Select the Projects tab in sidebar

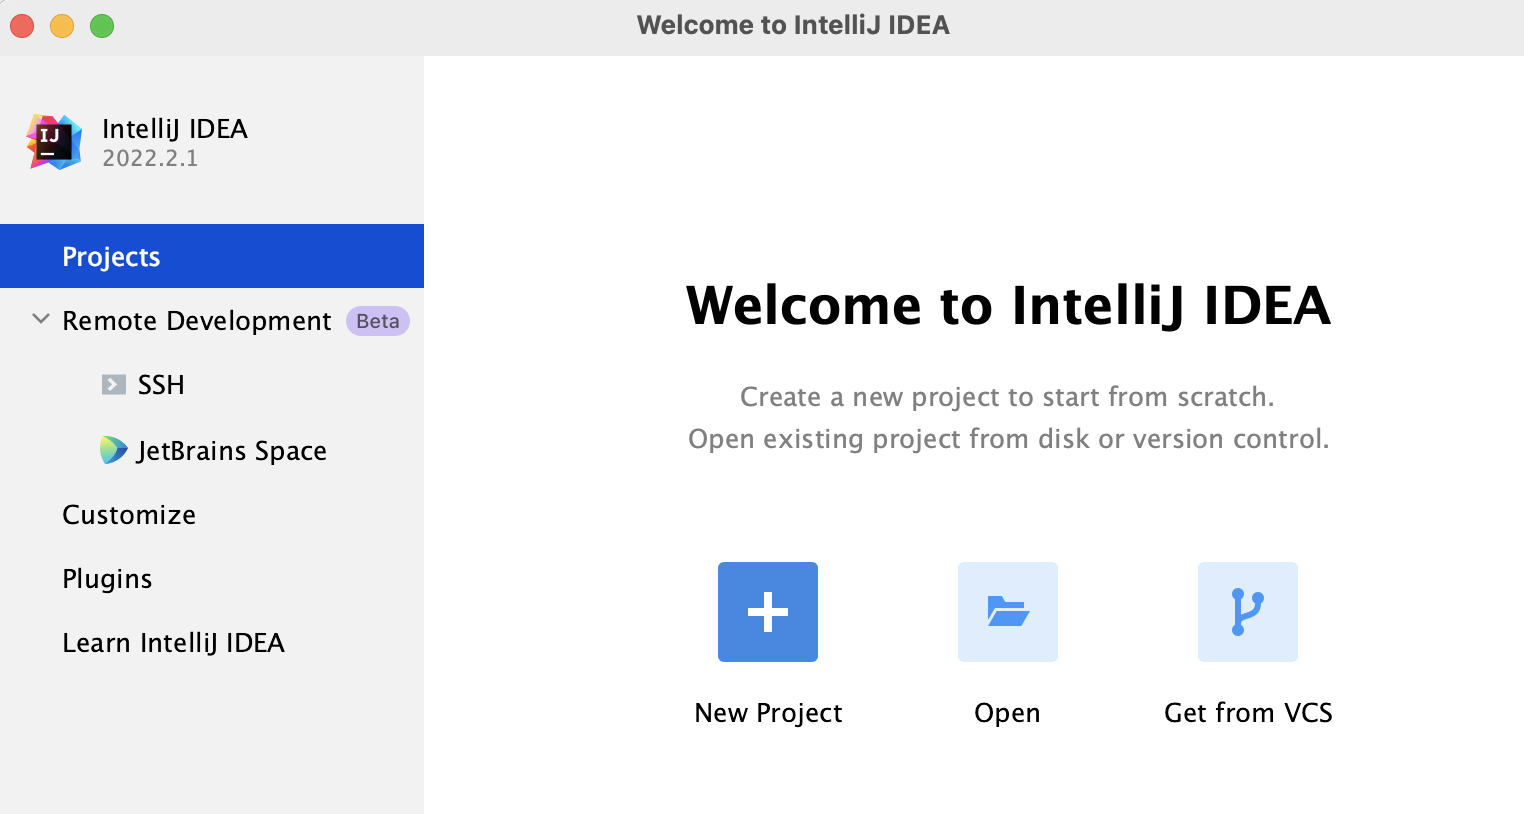point(212,256)
